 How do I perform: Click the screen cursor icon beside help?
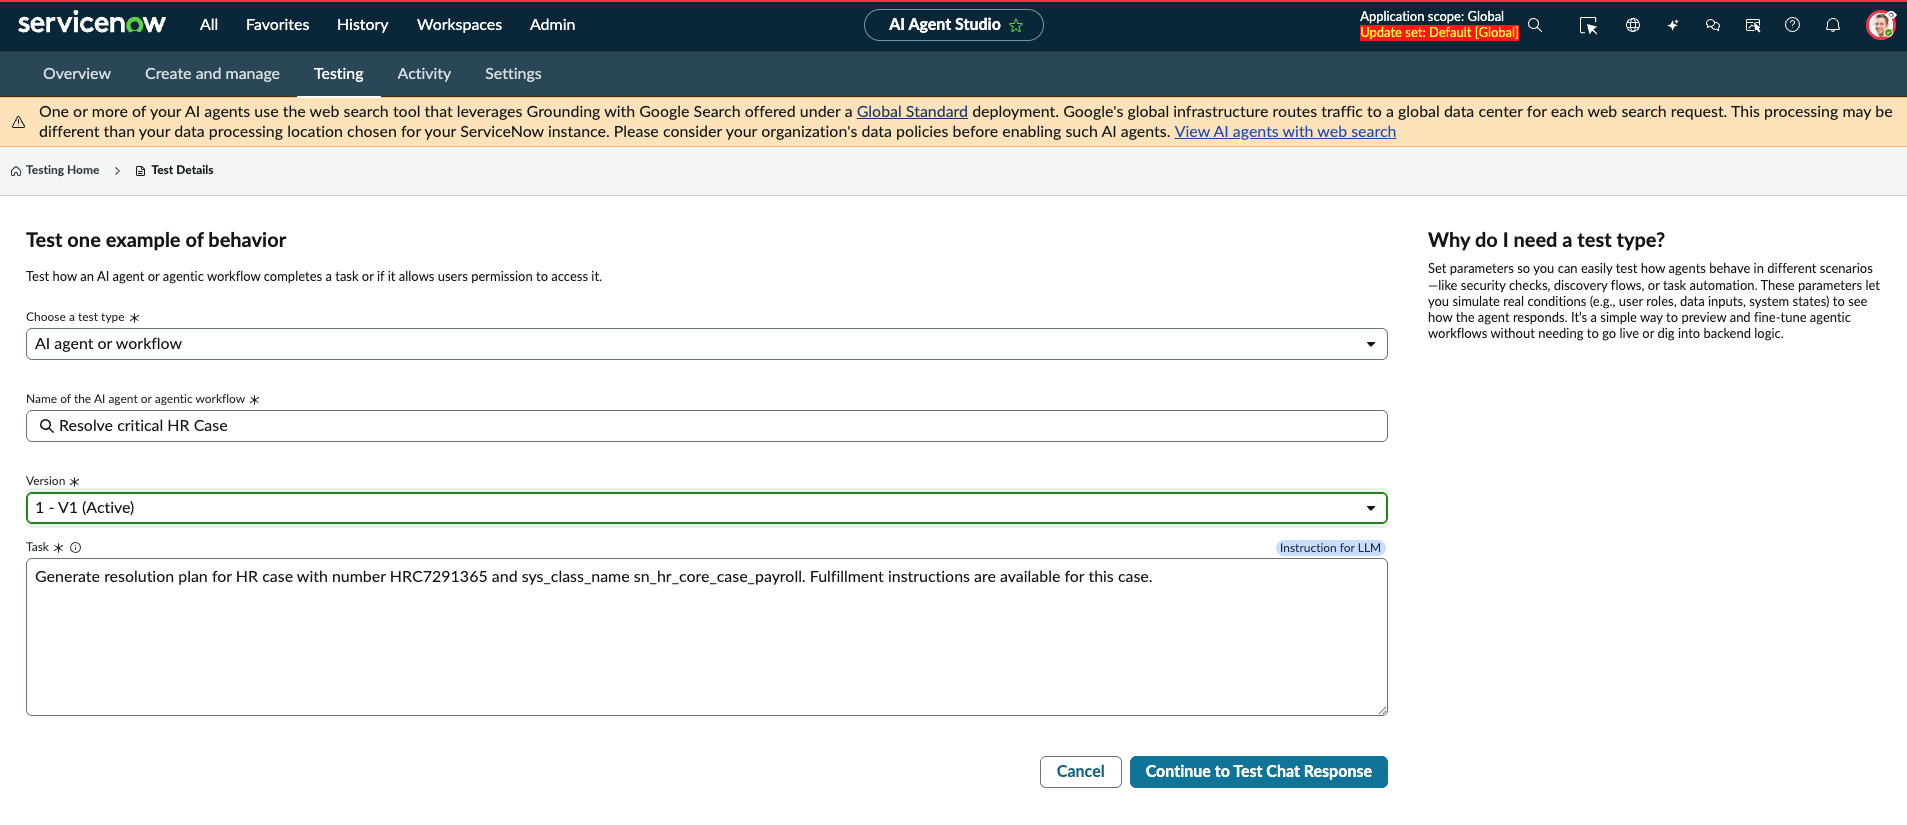tap(1753, 25)
